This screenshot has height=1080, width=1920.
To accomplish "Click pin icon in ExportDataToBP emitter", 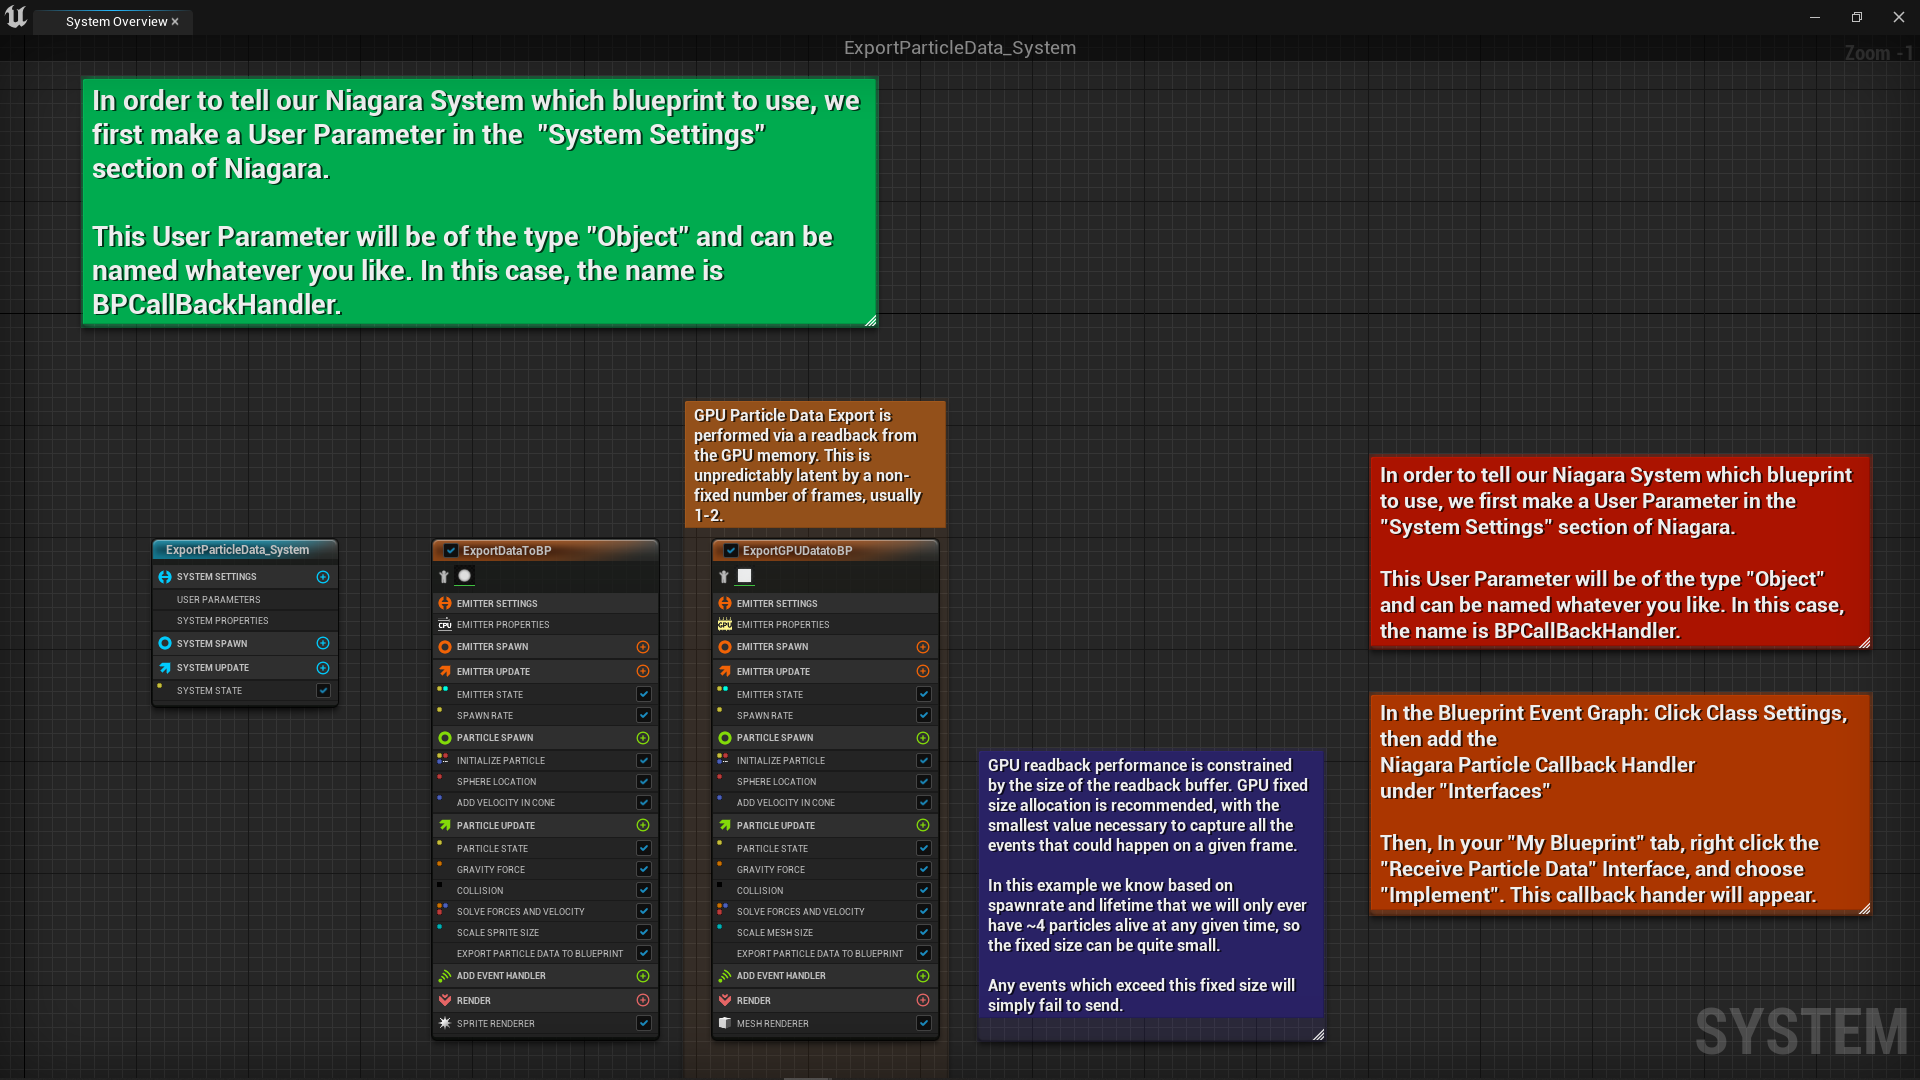I will pyautogui.click(x=444, y=577).
